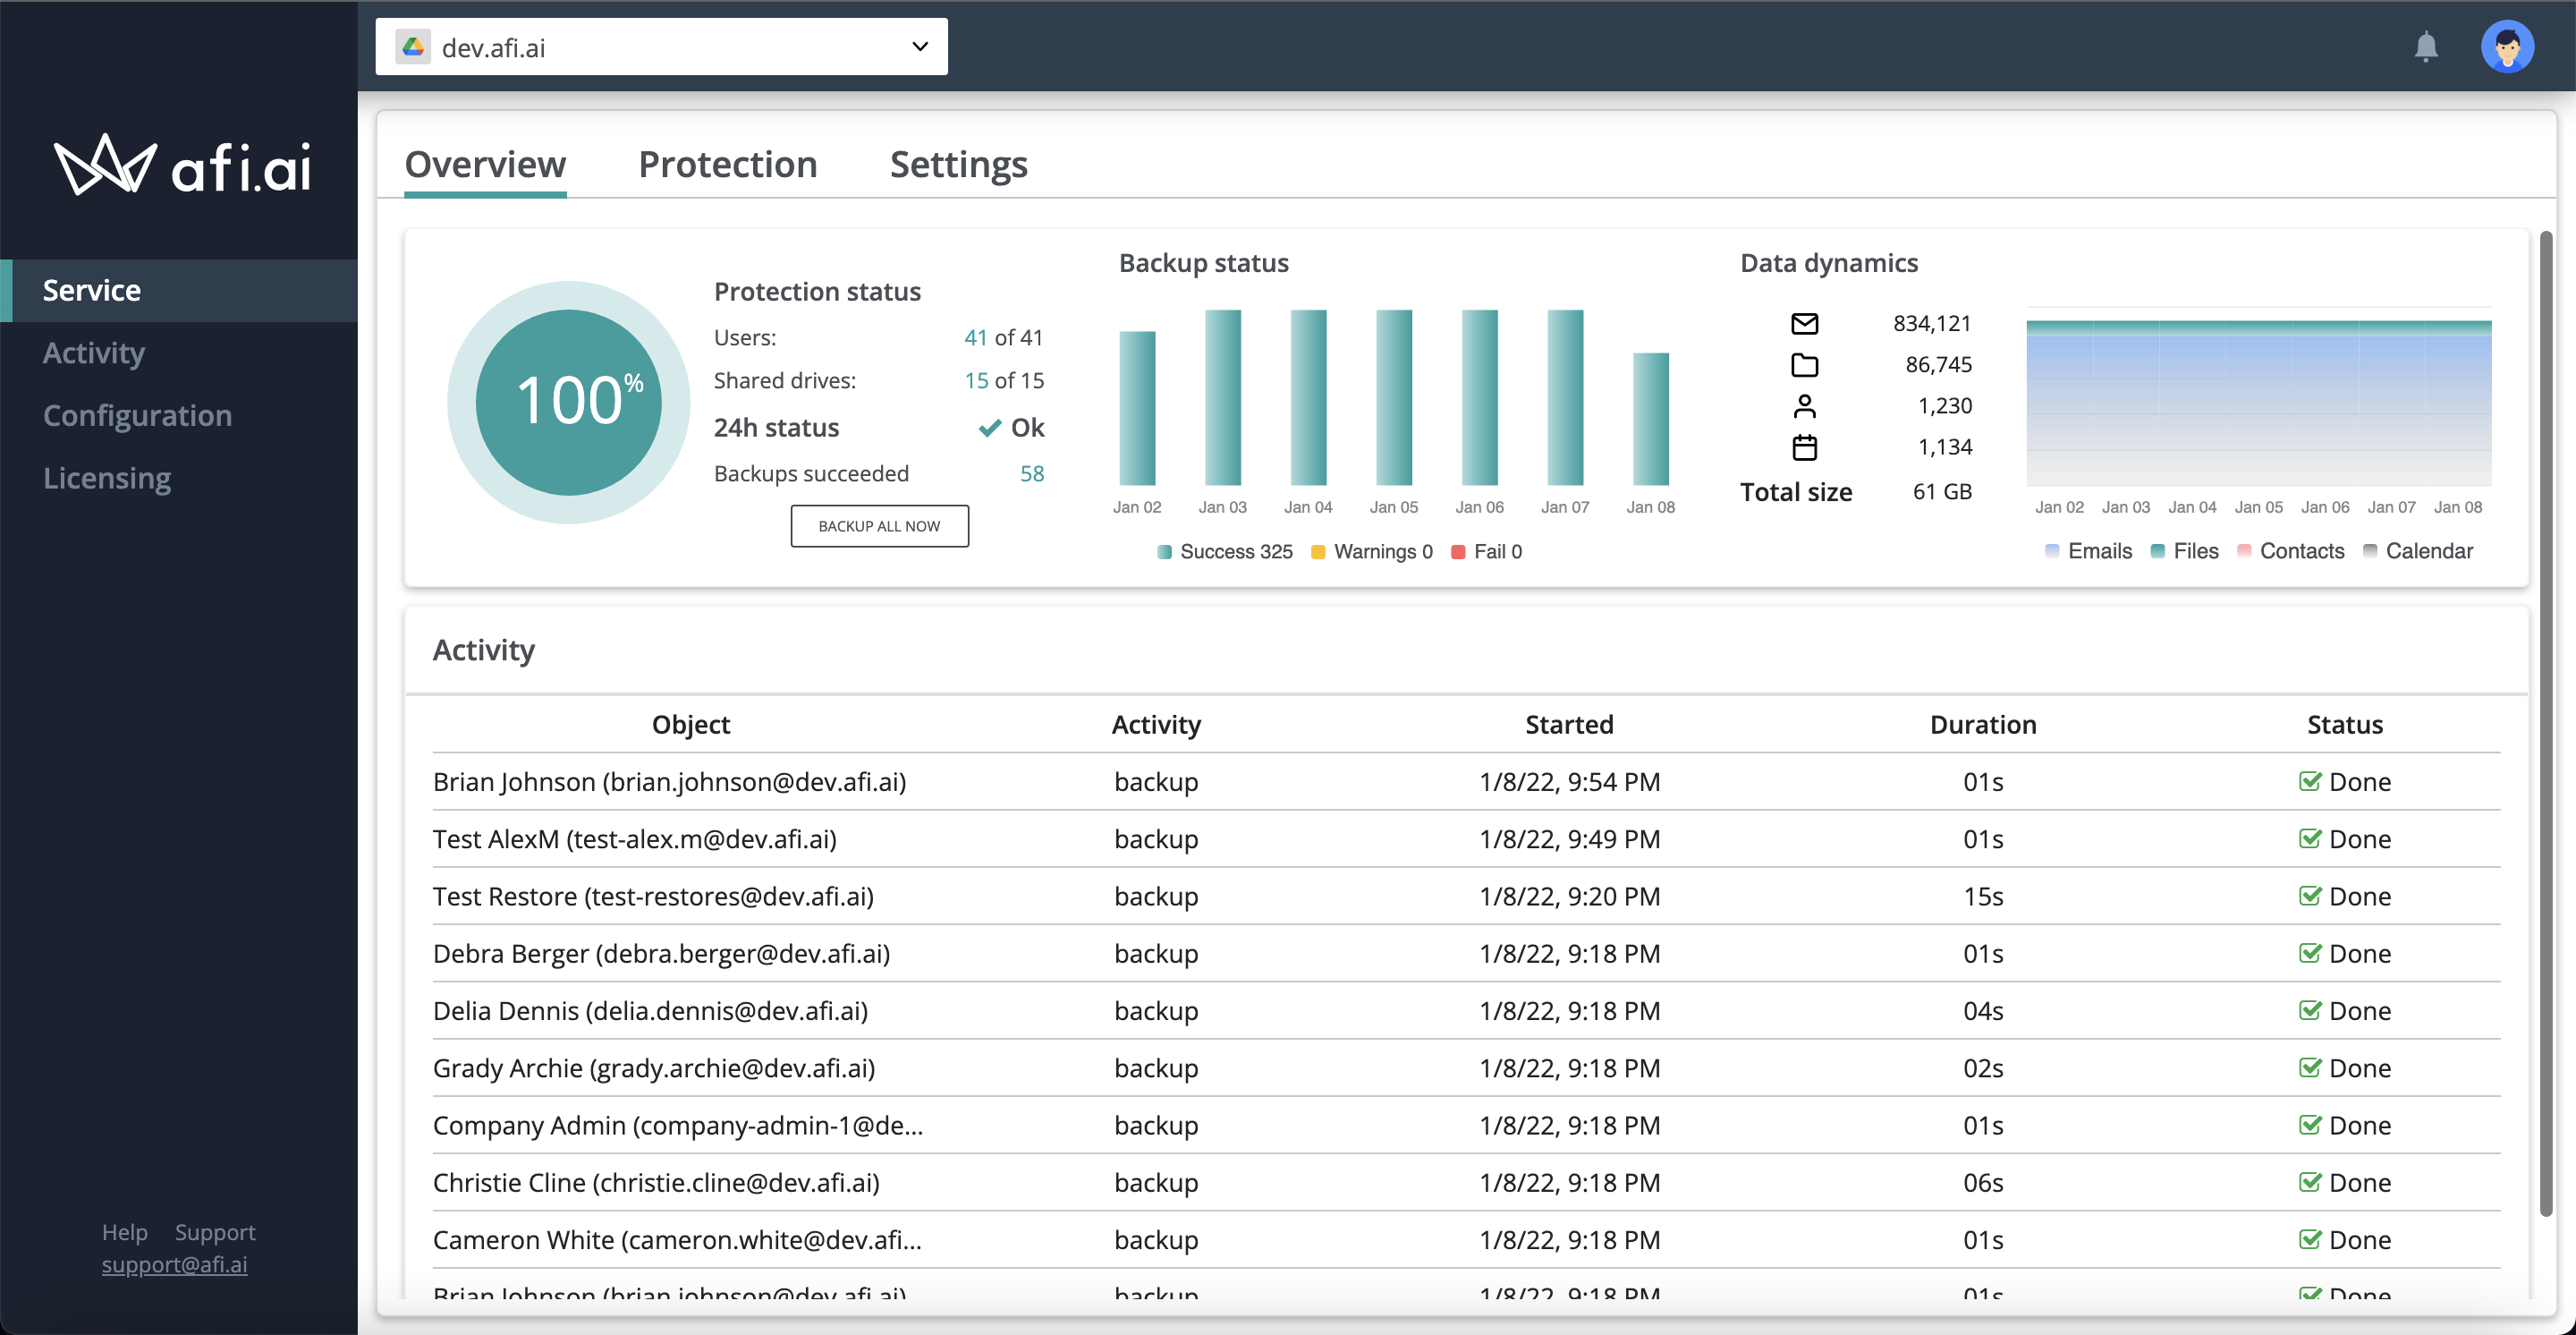The height and width of the screenshot is (1335, 2576).
Task: Click Done check icon for Cameron White row
Action: [x=2309, y=1239]
